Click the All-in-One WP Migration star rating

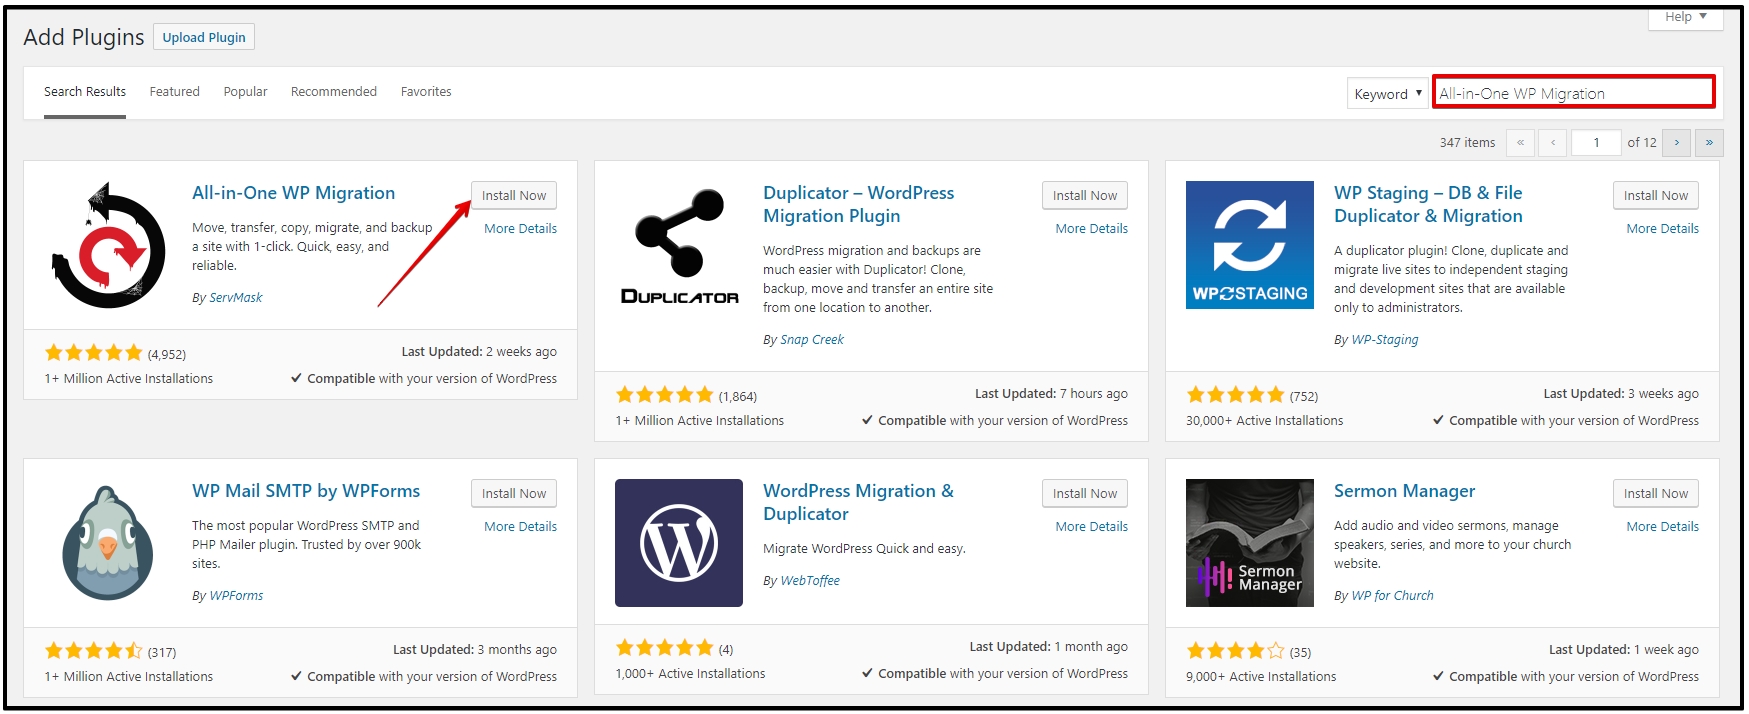pos(93,352)
